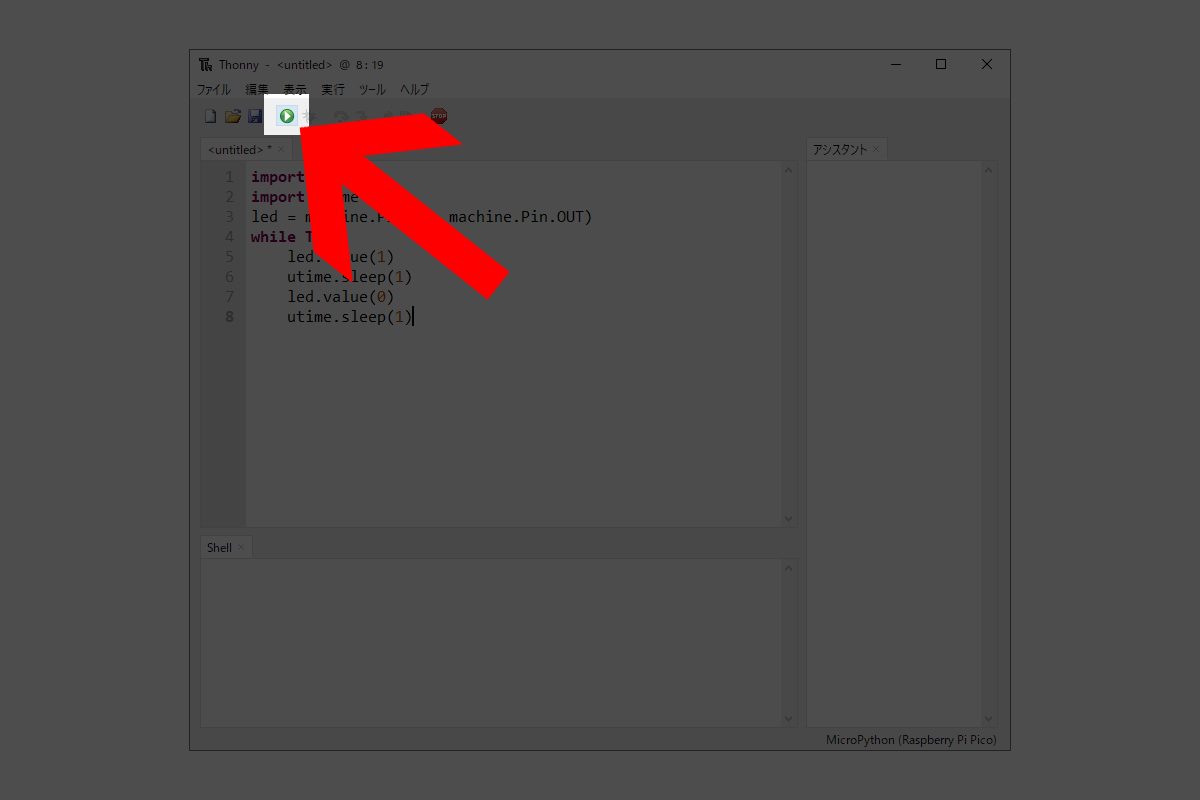1200x800 pixels.
Task: Open the ファイル menu
Action: 213,89
